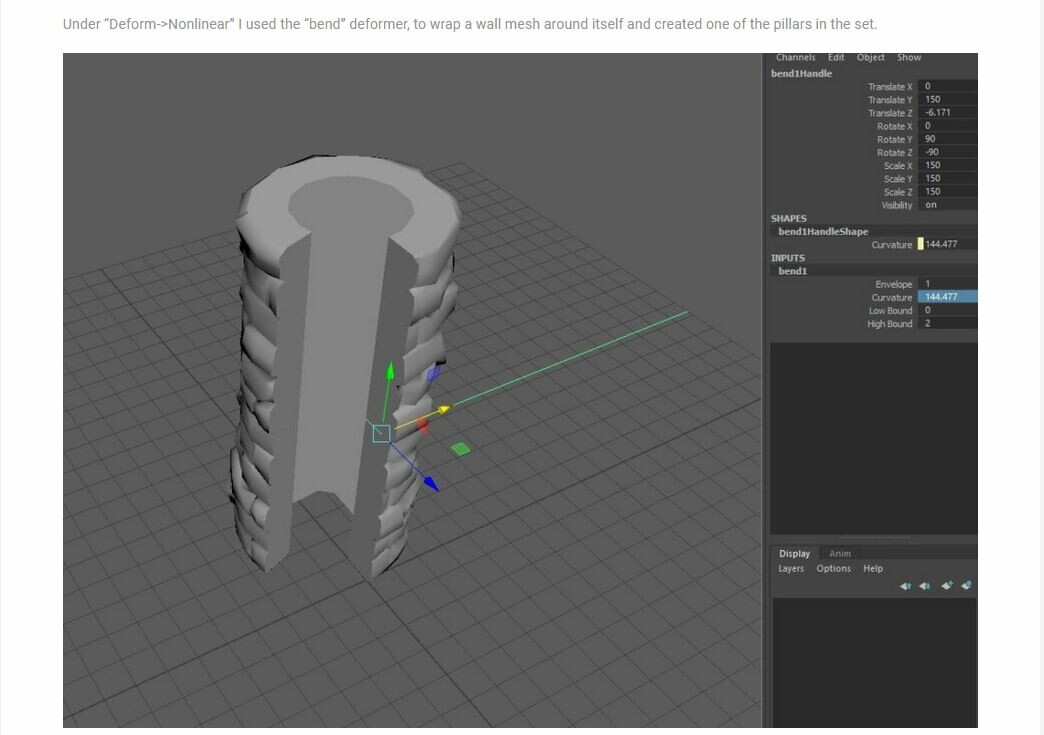
Task: Click the Low Bound value field
Action: (x=947, y=310)
